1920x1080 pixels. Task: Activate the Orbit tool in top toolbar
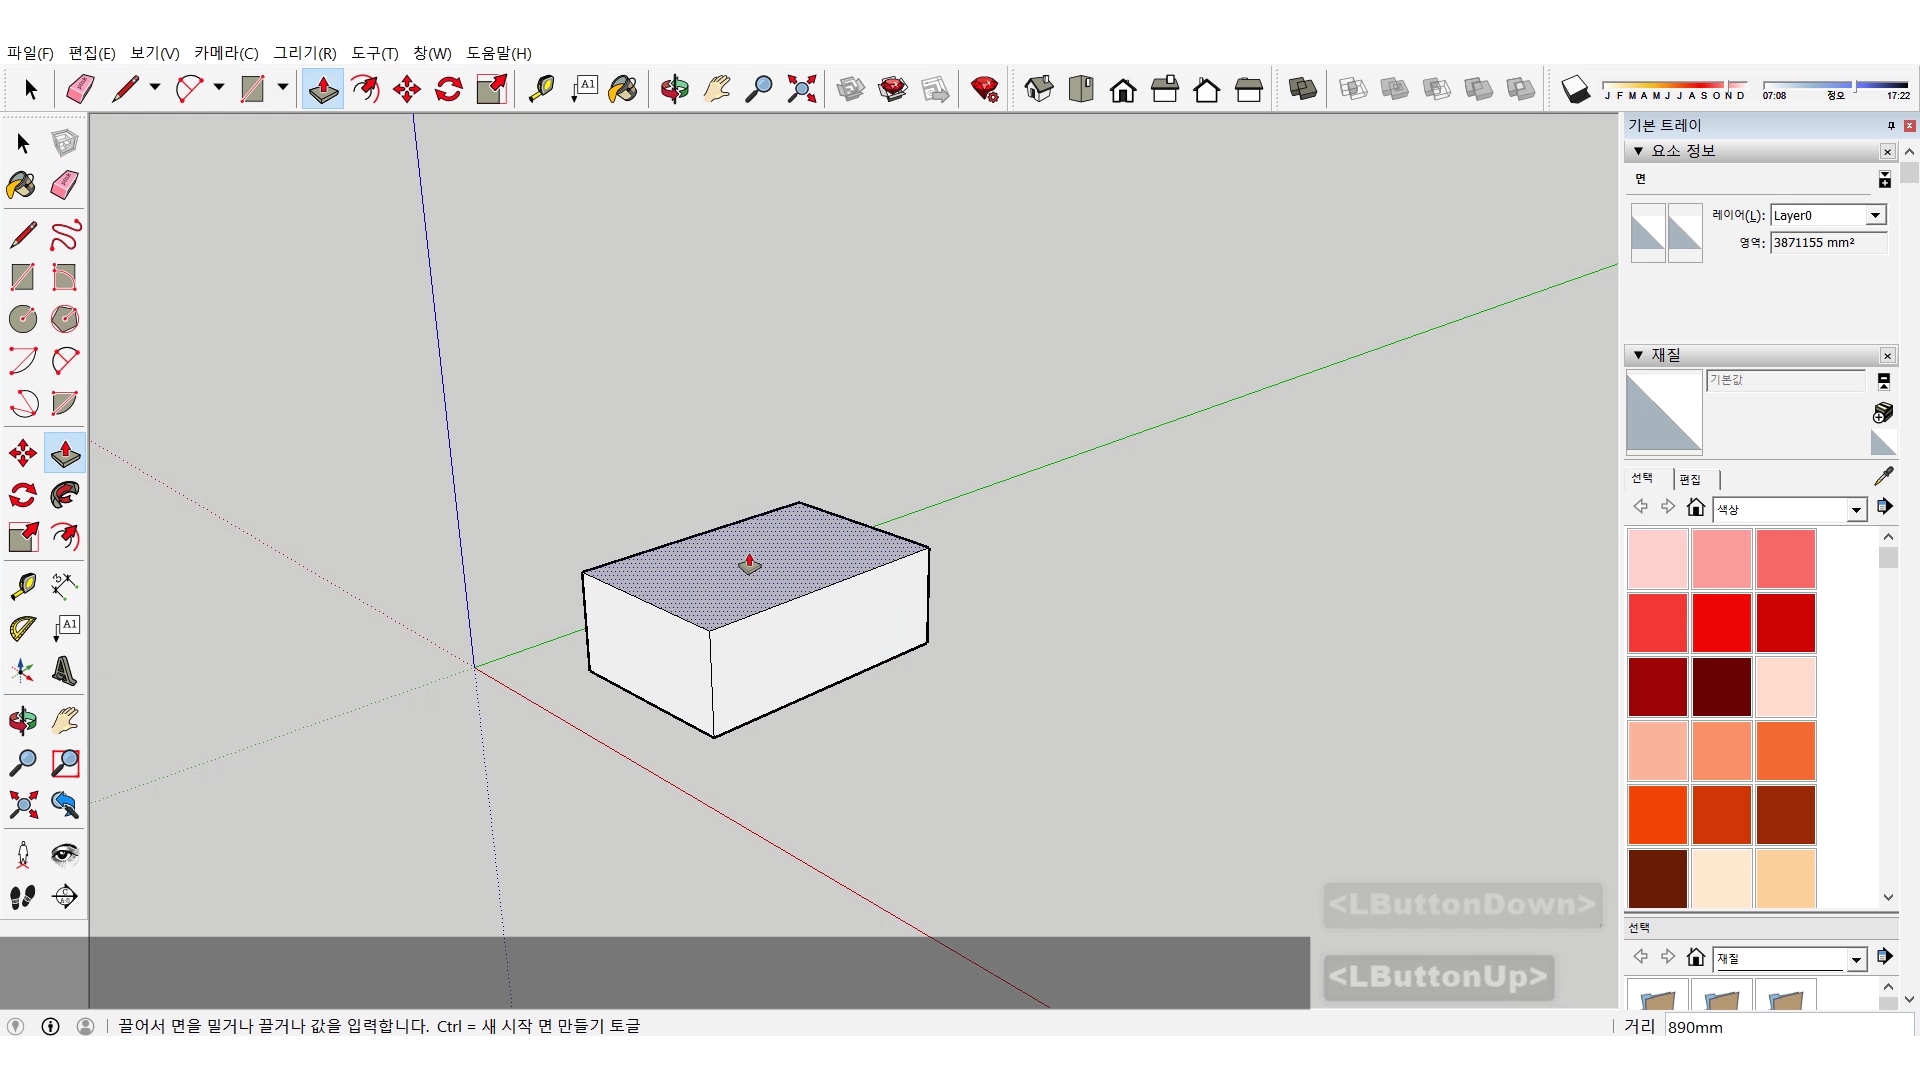click(674, 89)
